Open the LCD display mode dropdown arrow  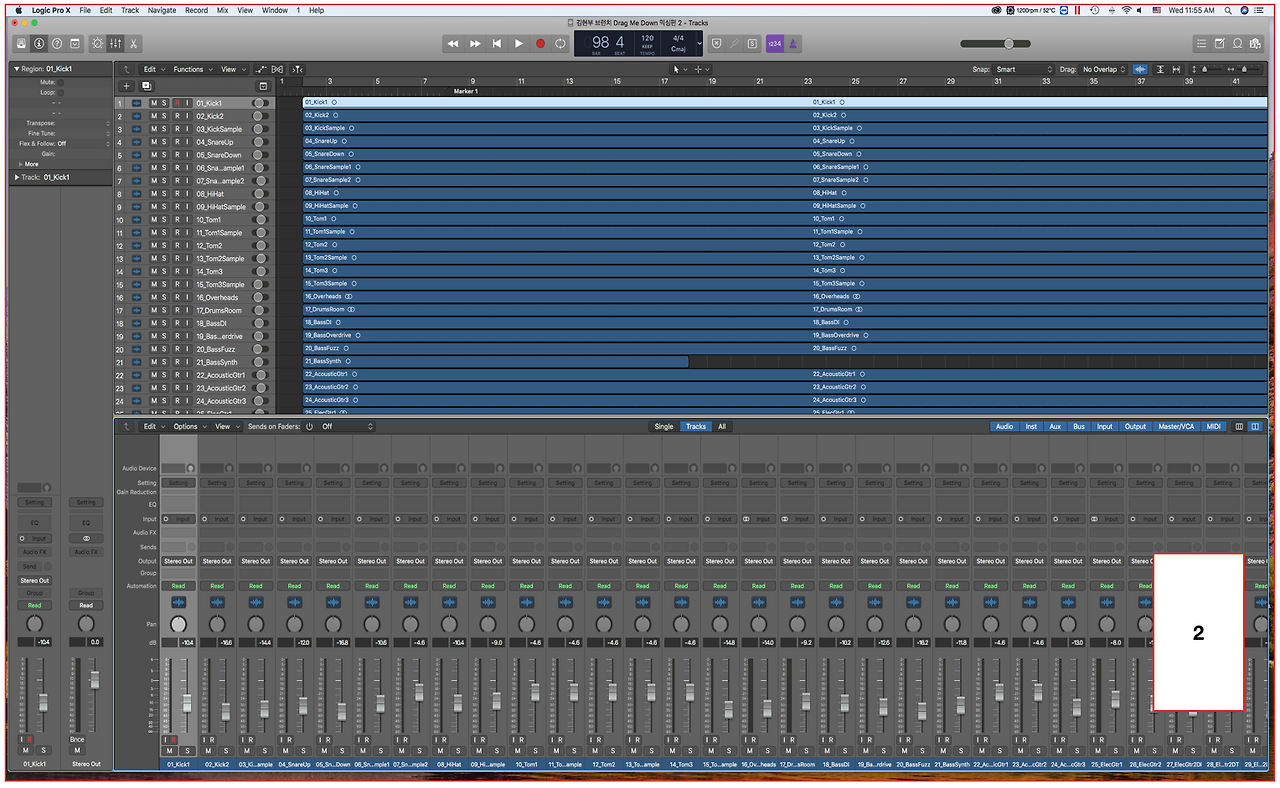699,43
